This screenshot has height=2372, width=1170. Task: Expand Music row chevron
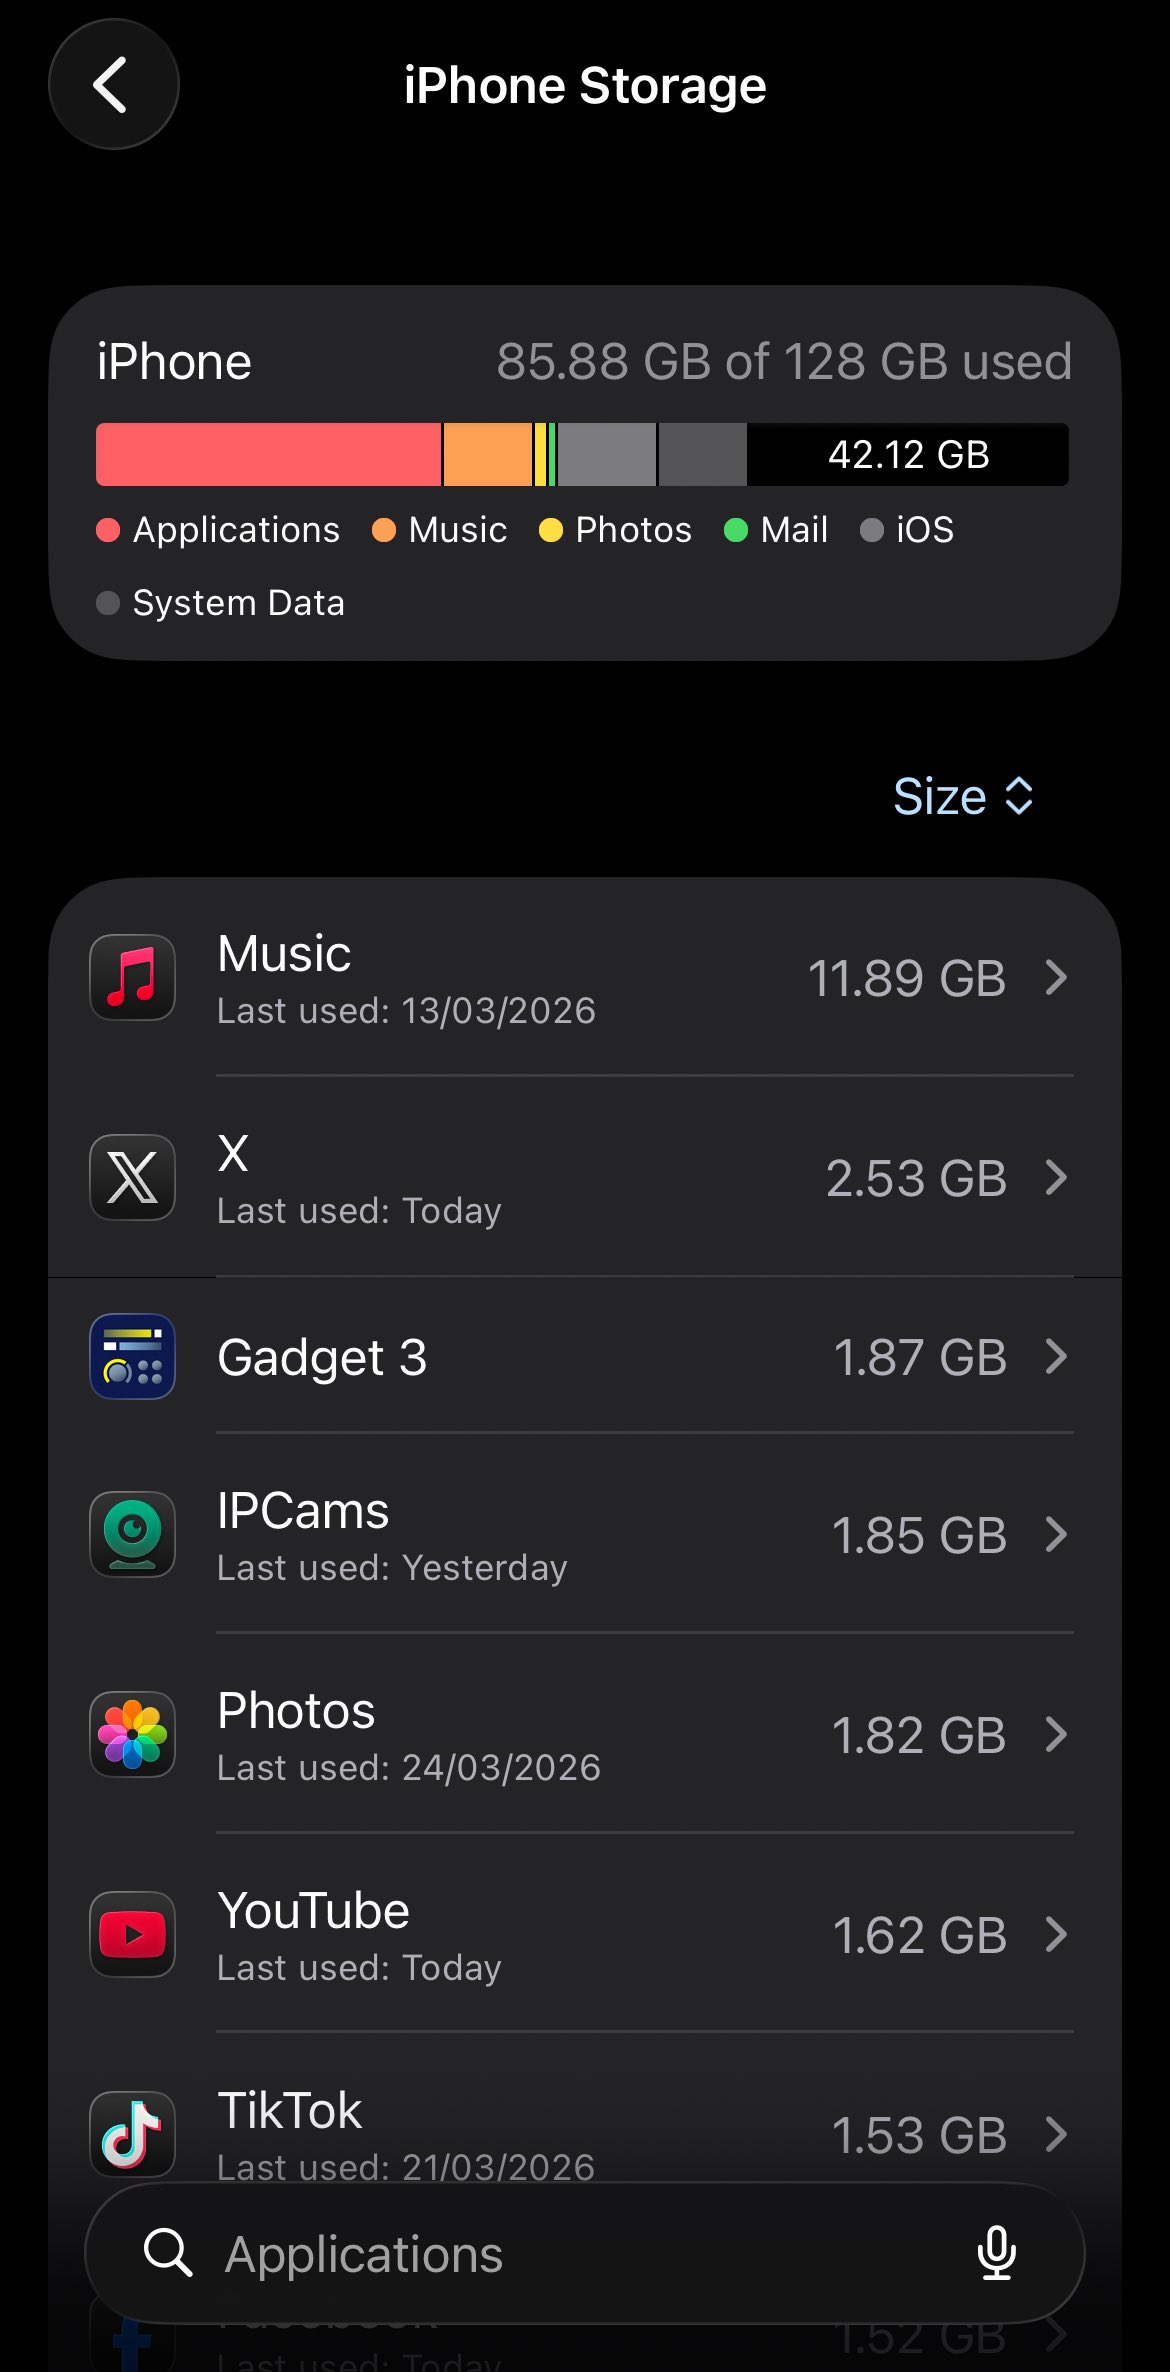click(1056, 977)
